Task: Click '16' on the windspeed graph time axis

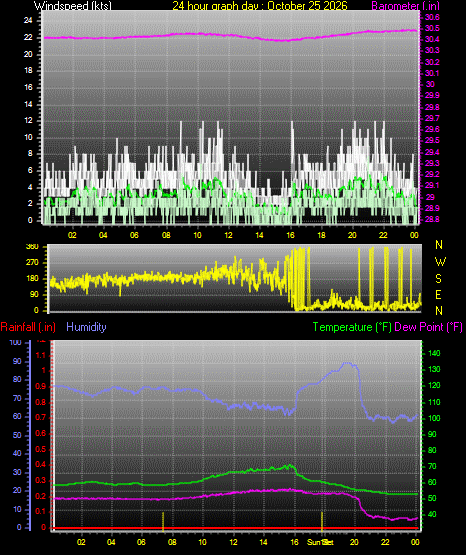Action: 290,235
